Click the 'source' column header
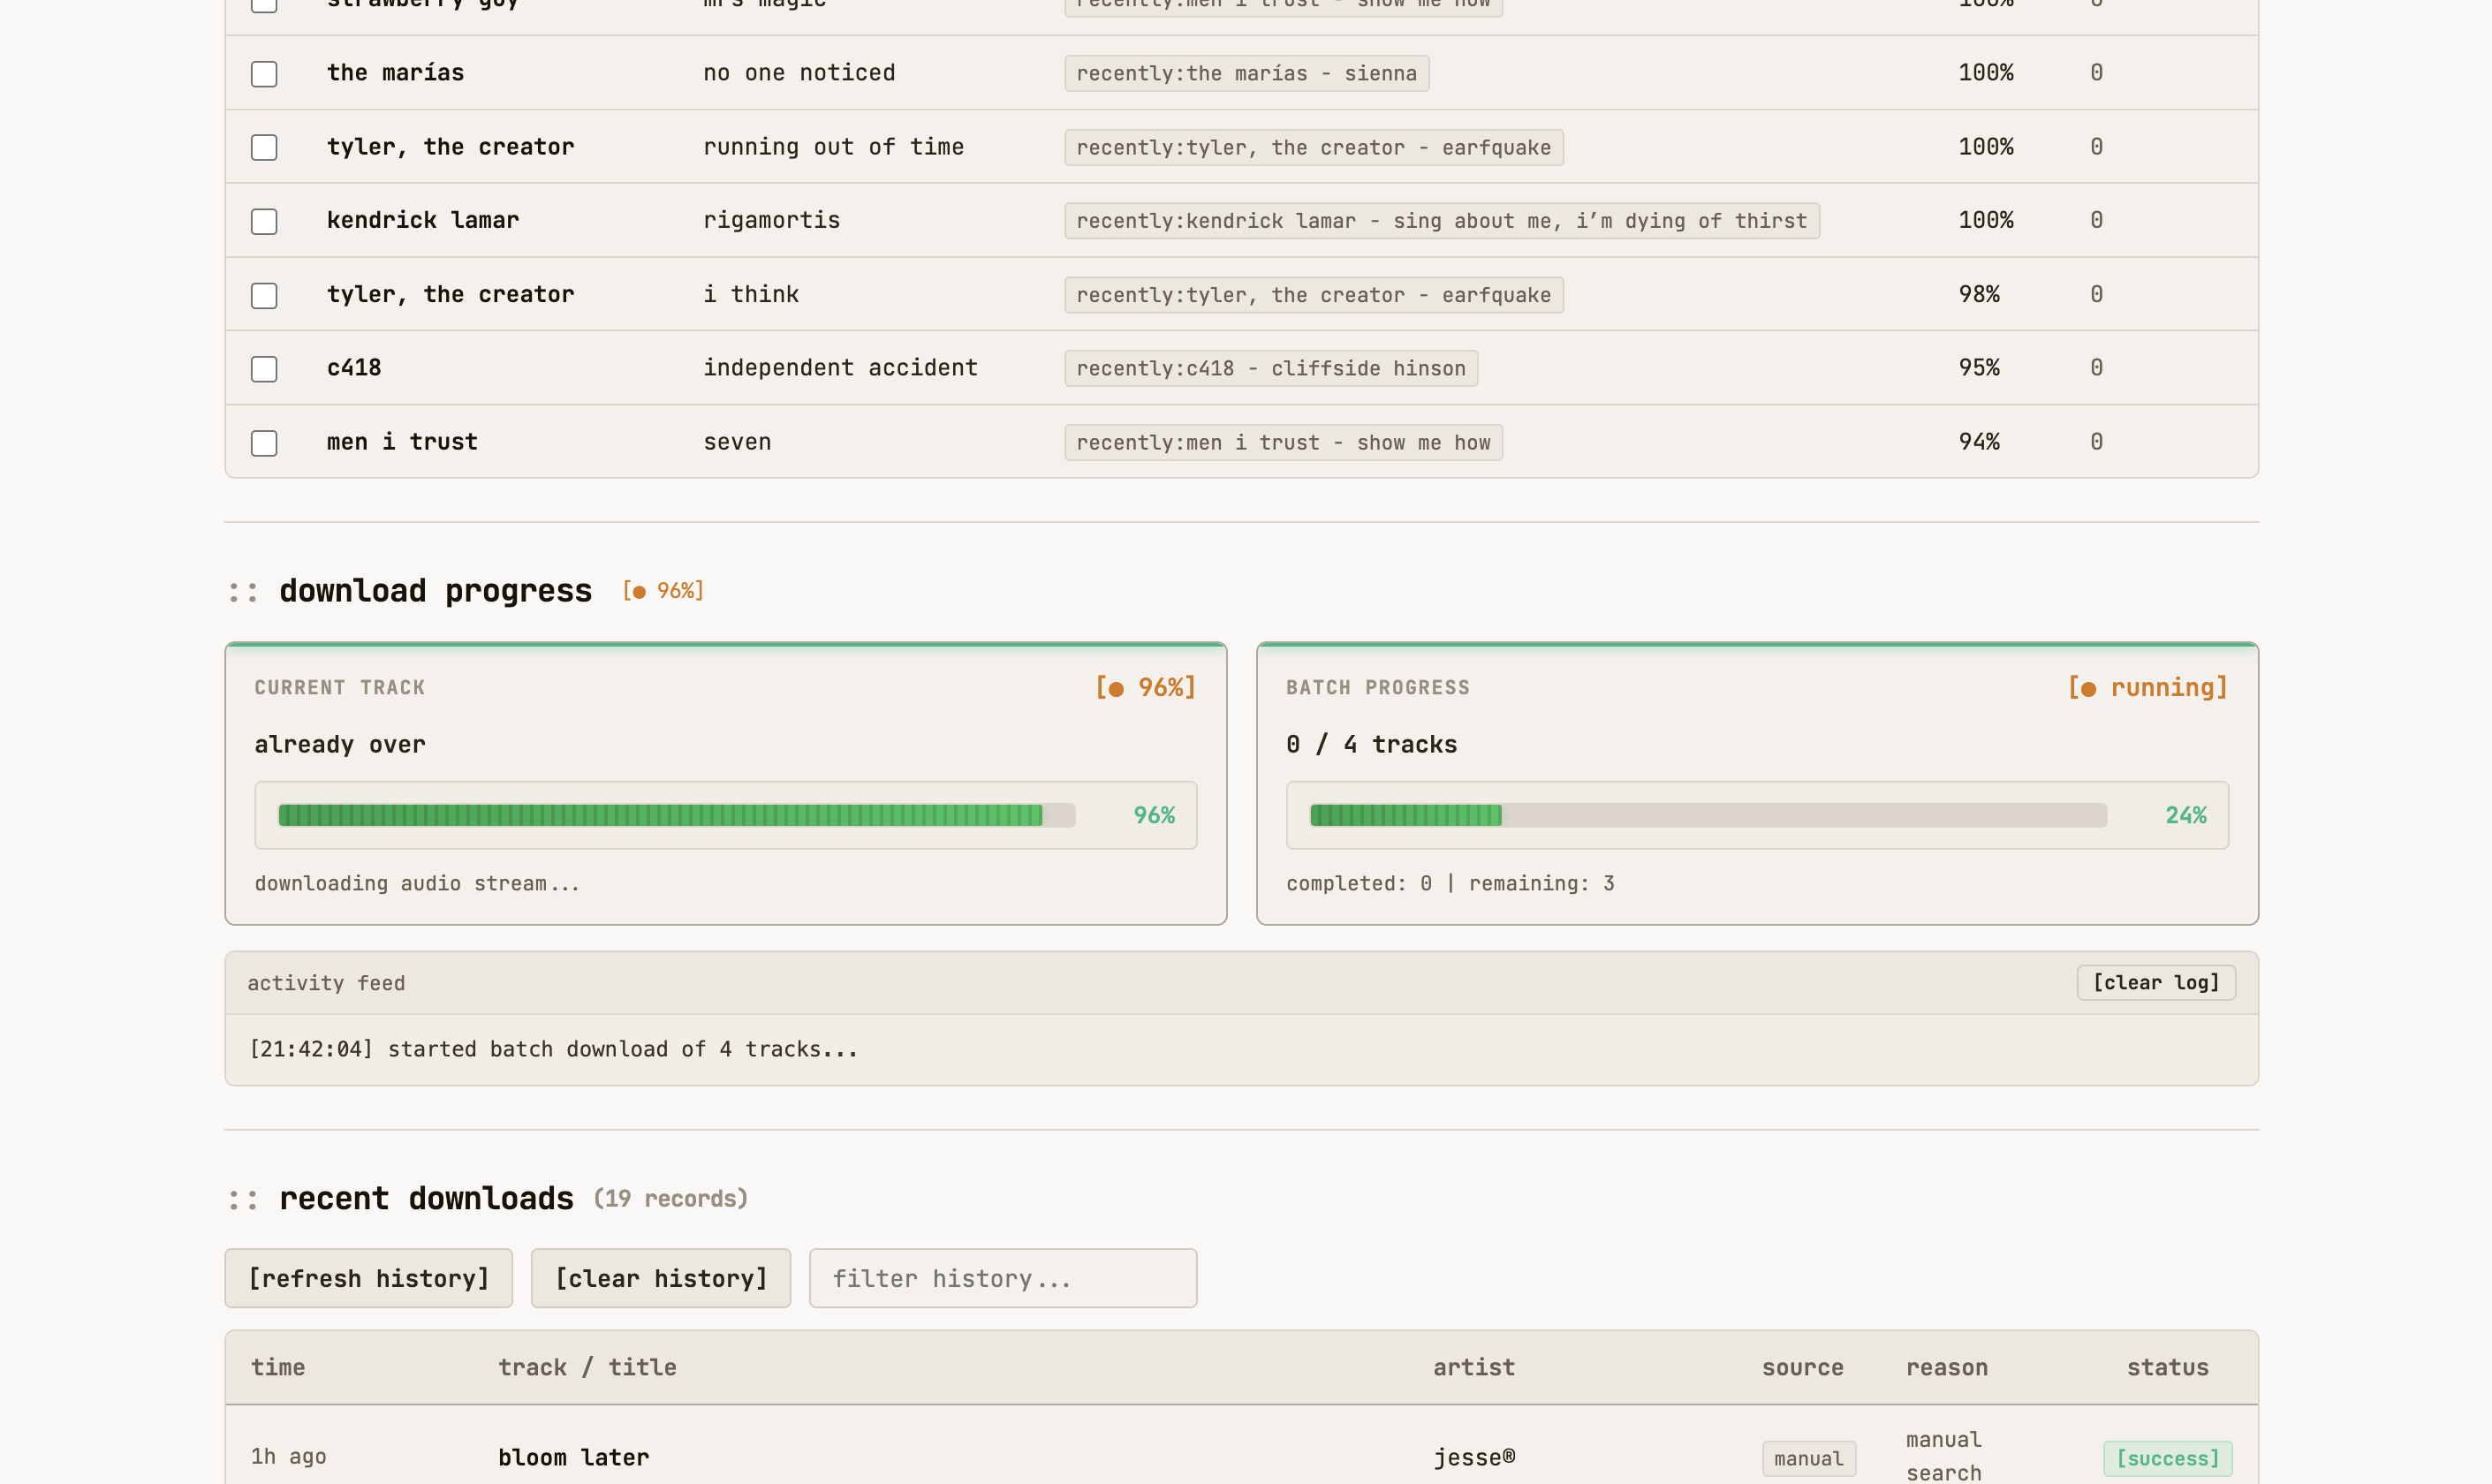 pos(1802,1368)
